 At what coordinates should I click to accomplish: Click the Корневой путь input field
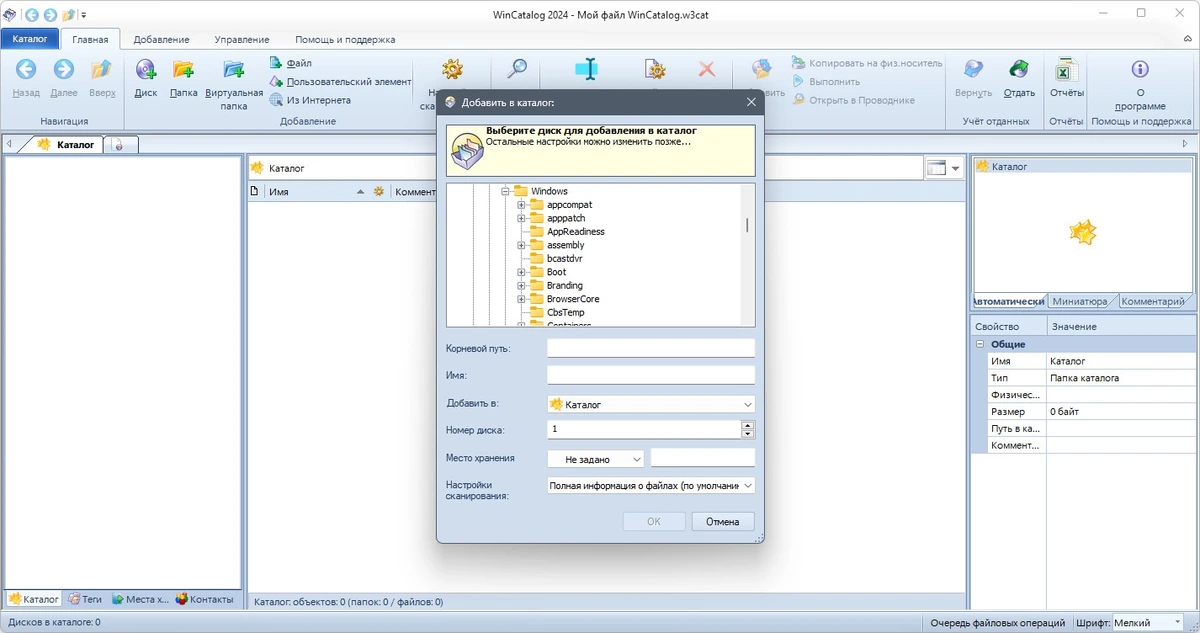pyautogui.click(x=651, y=348)
